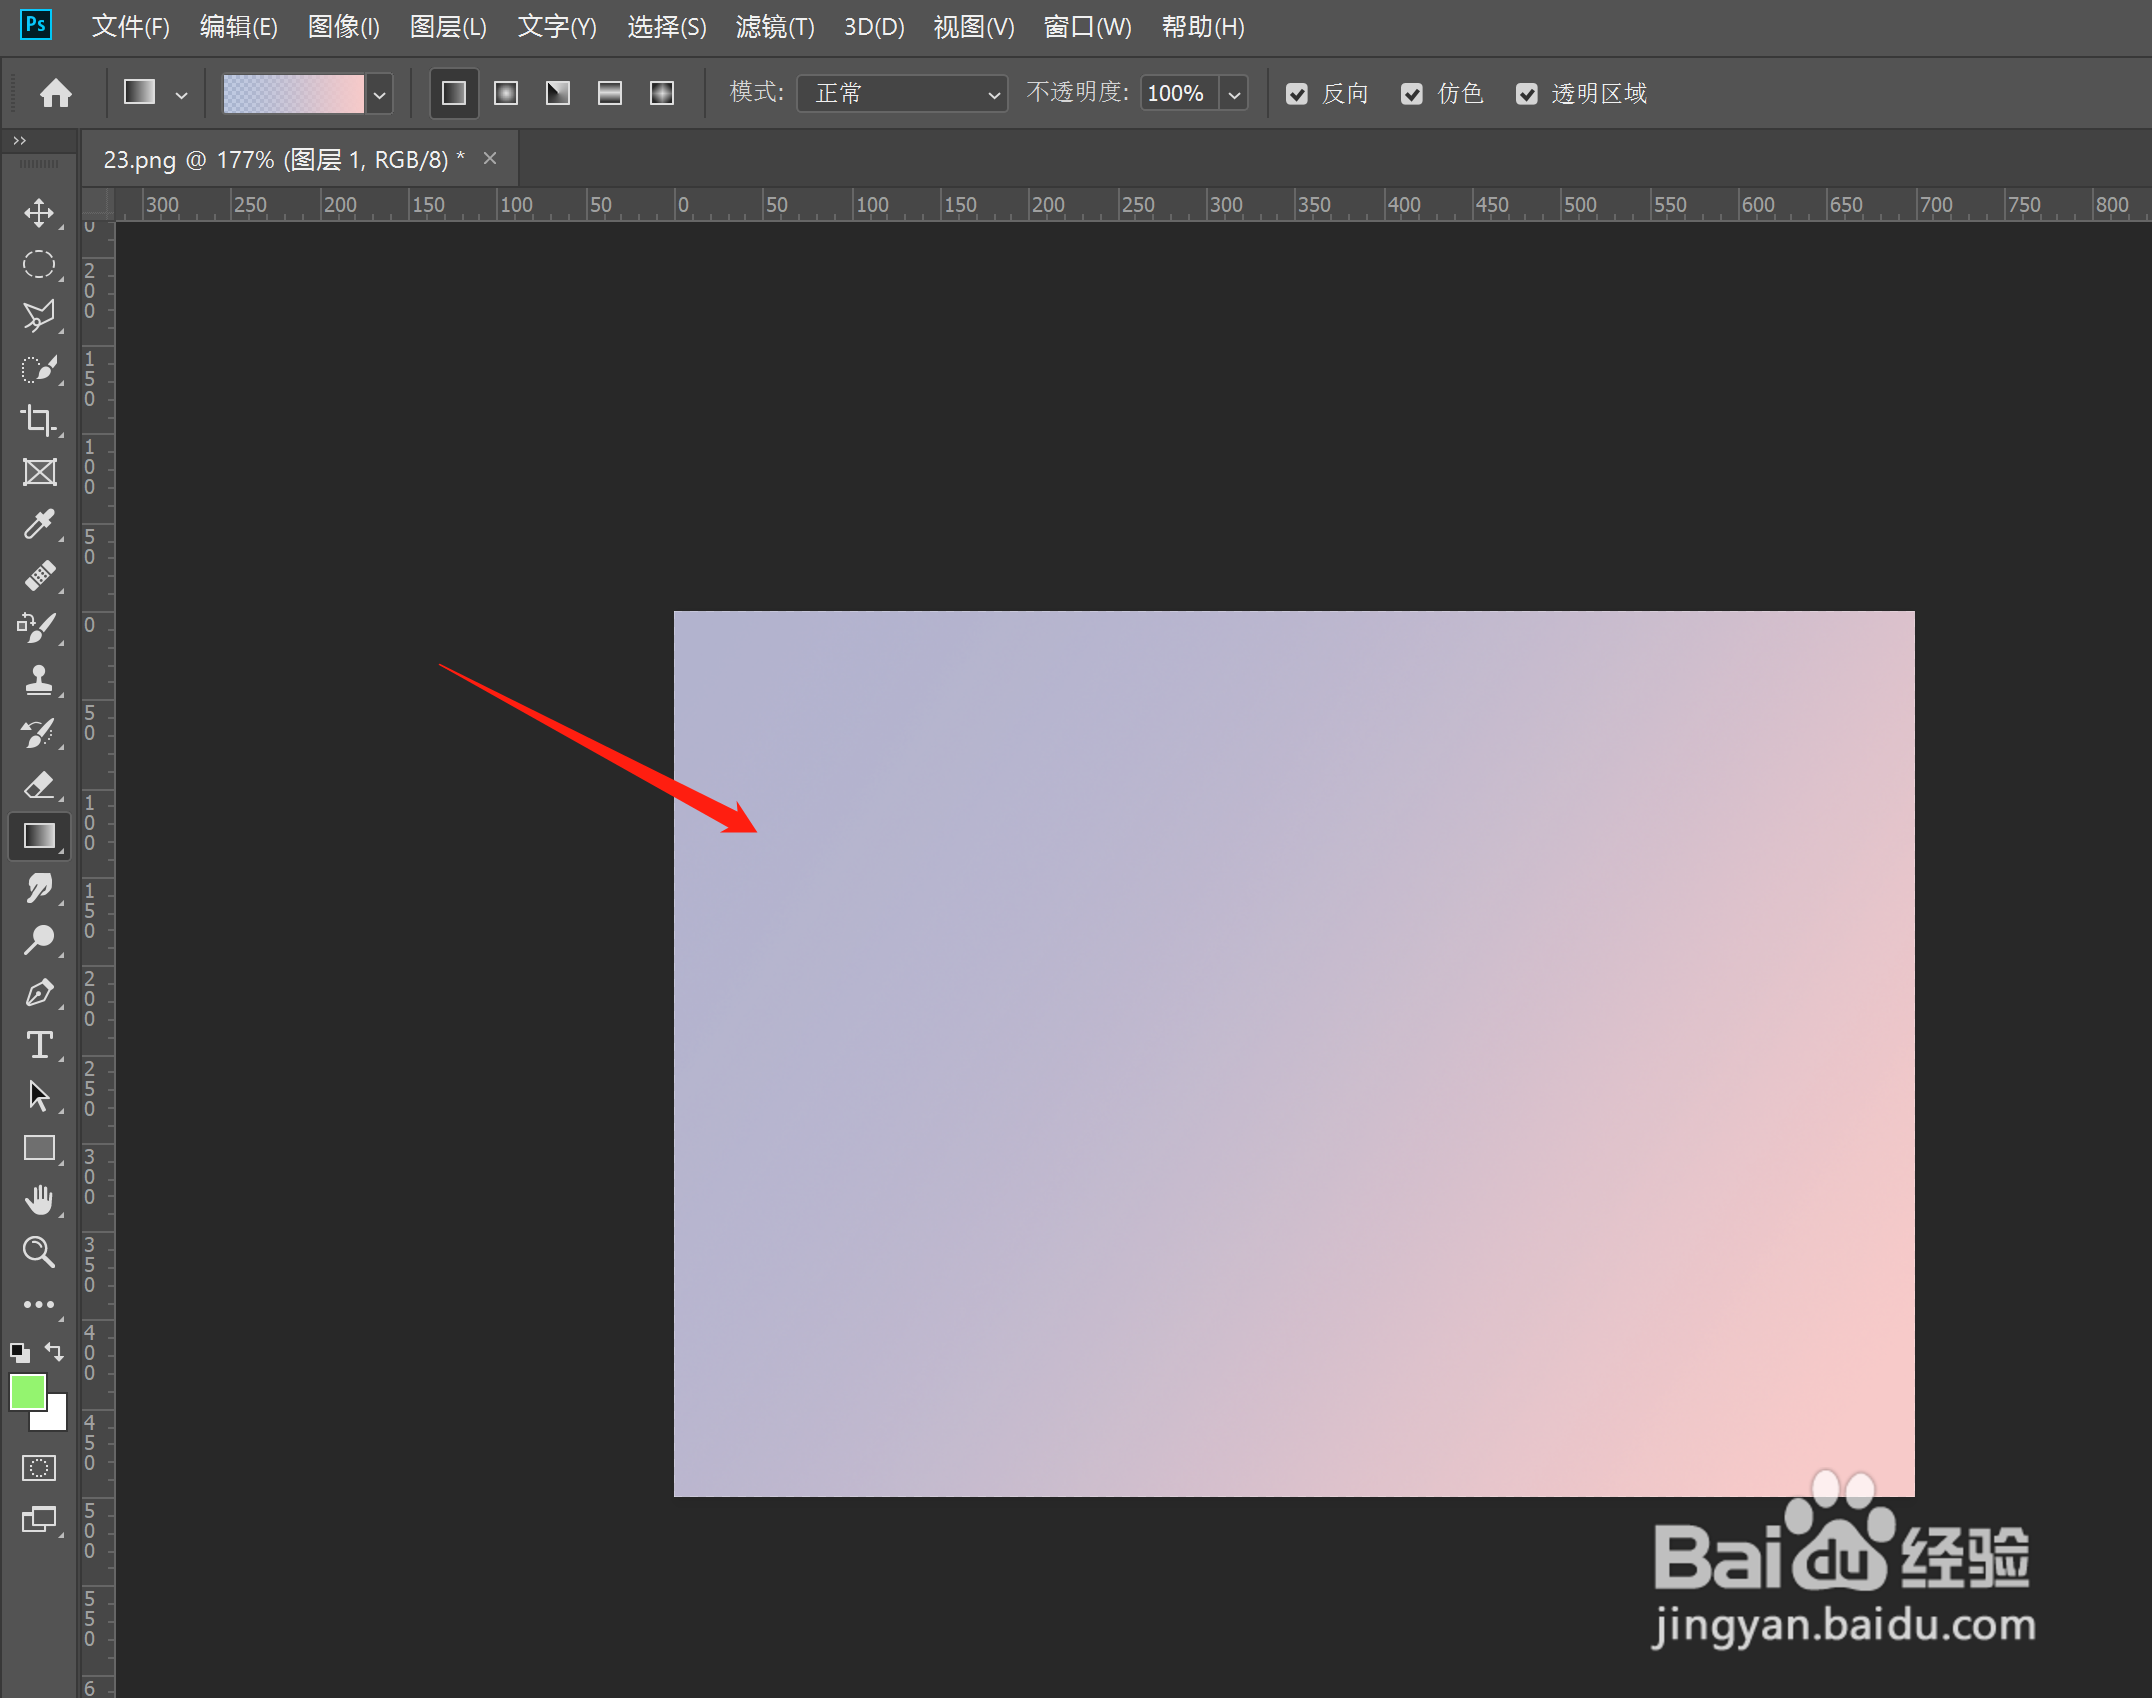
Task: Select the History Brush tool
Action: pos(39,732)
